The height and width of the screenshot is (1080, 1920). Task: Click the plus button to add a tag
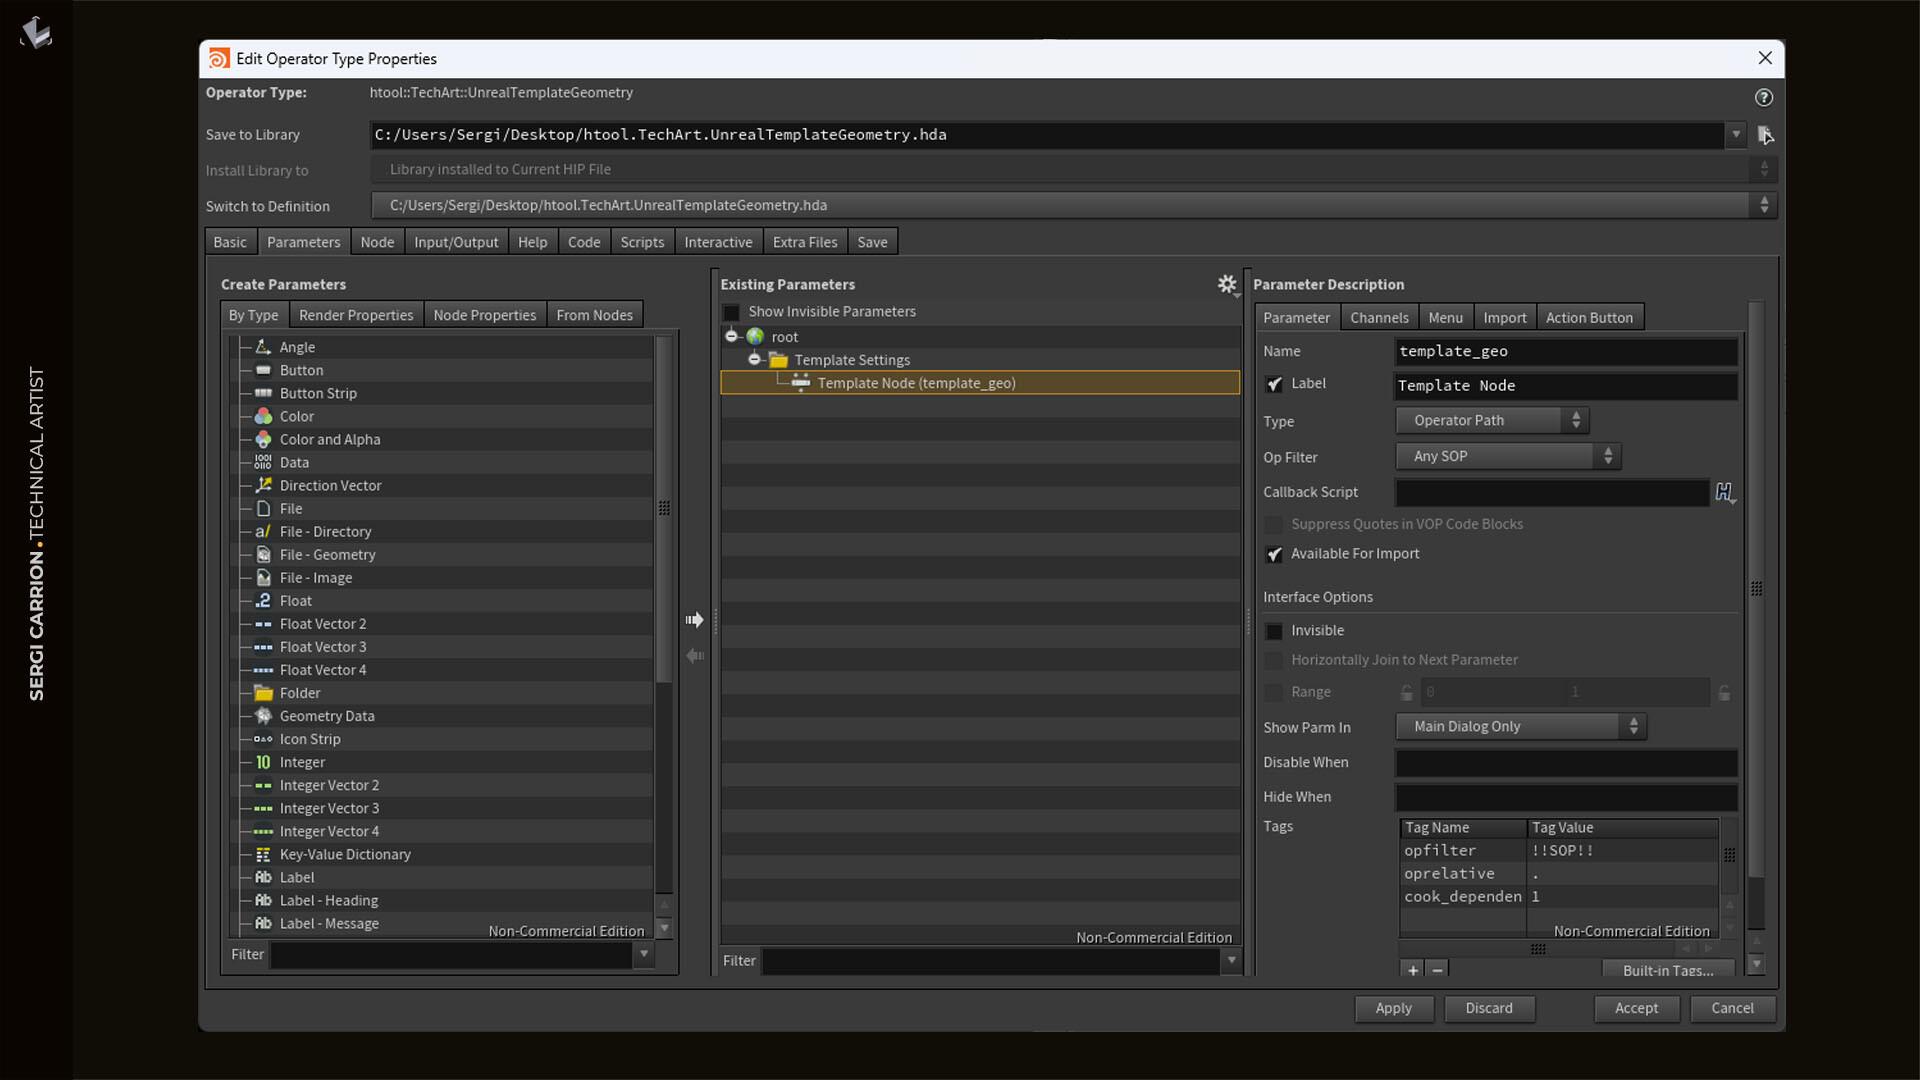pos(1412,970)
